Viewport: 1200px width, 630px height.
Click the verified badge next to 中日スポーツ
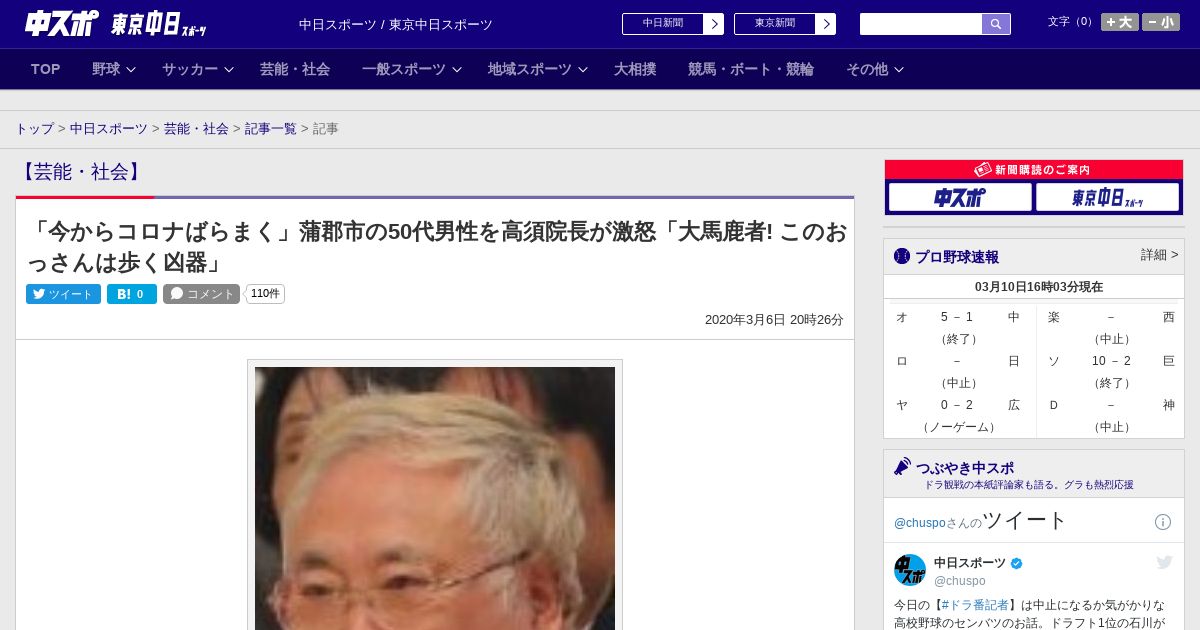coord(1017,563)
